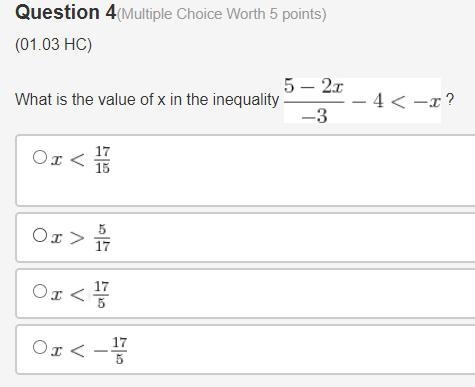Mark the radio button for x < 17/5
Viewport: 475px width, 387px height.
(x=40, y=291)
